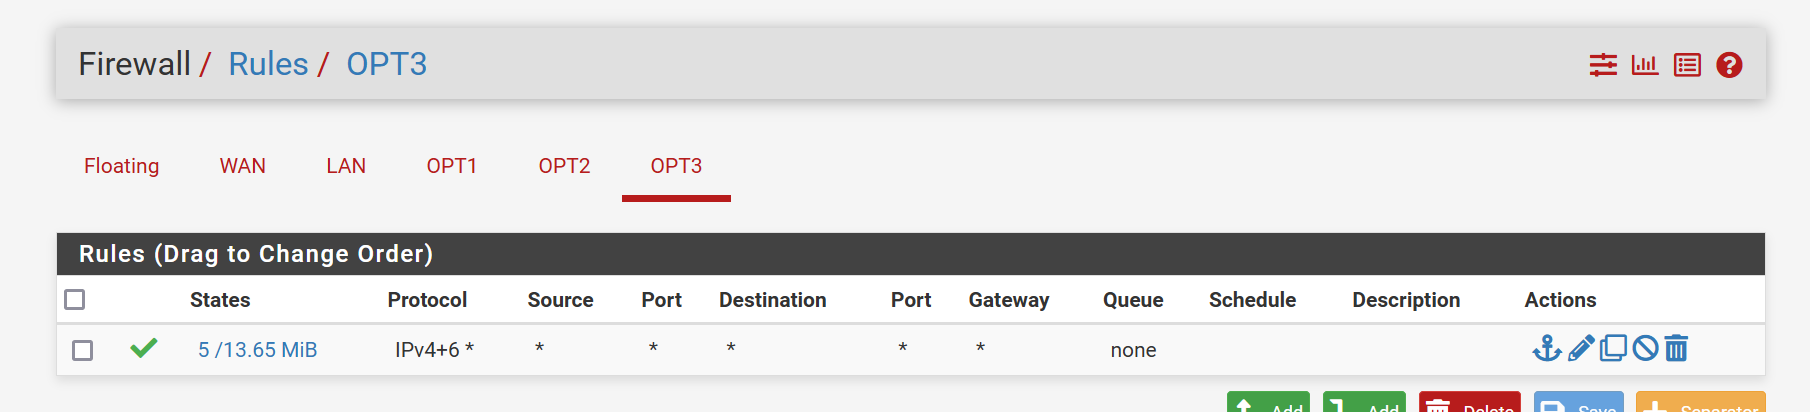Open the red help question mark icon
The image size is (1810, 412).
(x=1729, y=65)
